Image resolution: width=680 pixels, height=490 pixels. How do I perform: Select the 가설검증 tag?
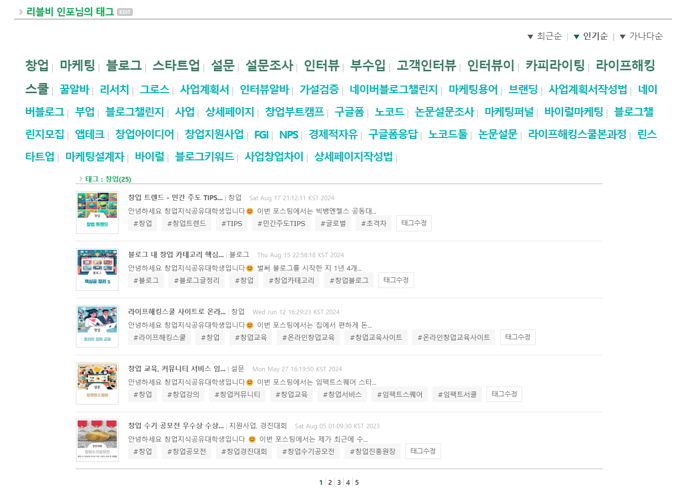(x=319, y=89)
